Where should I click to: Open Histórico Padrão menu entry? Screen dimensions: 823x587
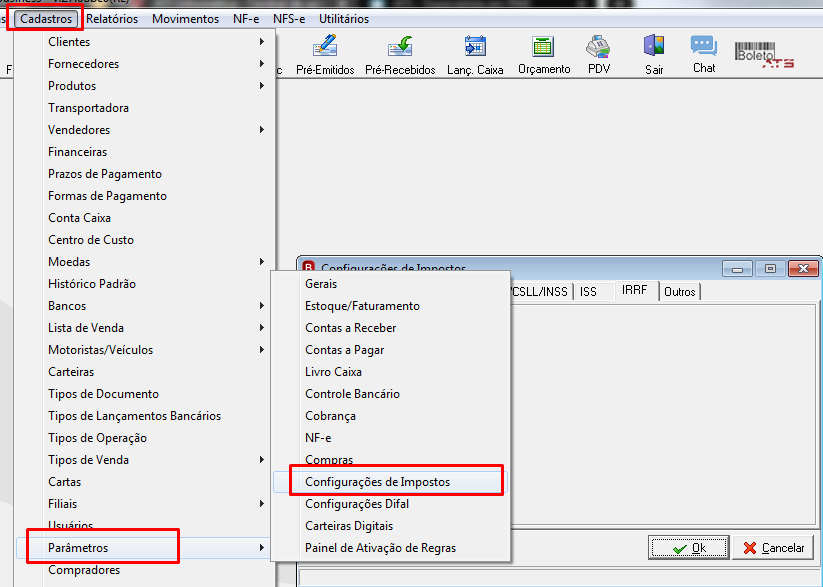coord(145,284)
